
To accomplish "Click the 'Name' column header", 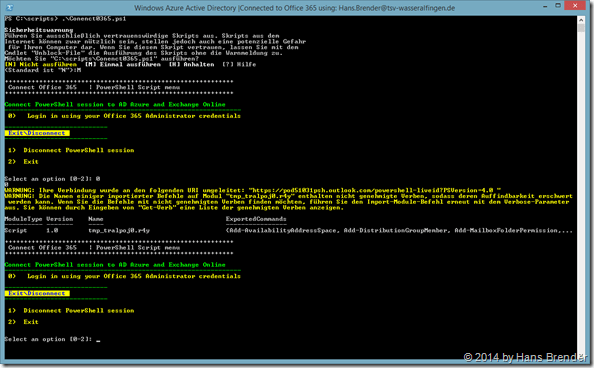I will 96,219.
